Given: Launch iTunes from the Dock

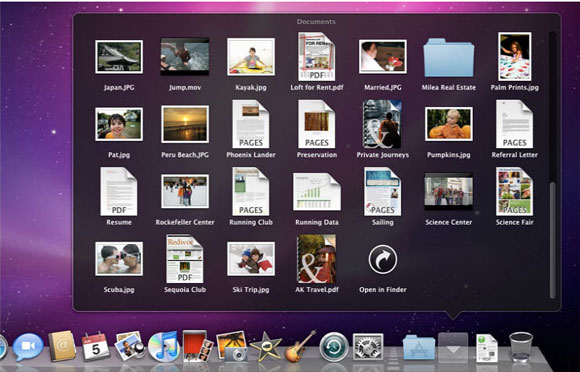Looking at the screenshot, I should click(163, 346).
